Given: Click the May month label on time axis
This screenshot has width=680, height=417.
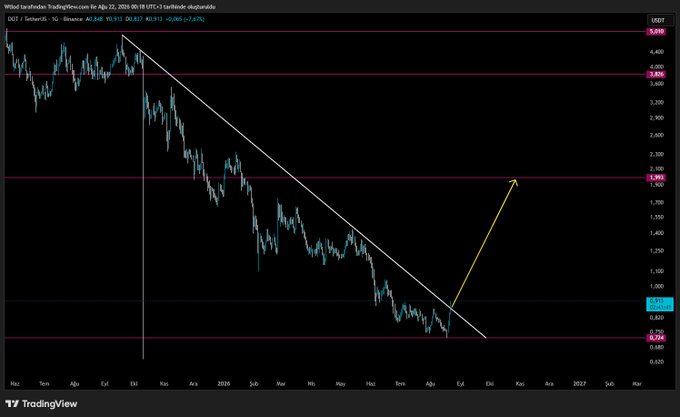Looking at the screenshot, I should [340, 384].
